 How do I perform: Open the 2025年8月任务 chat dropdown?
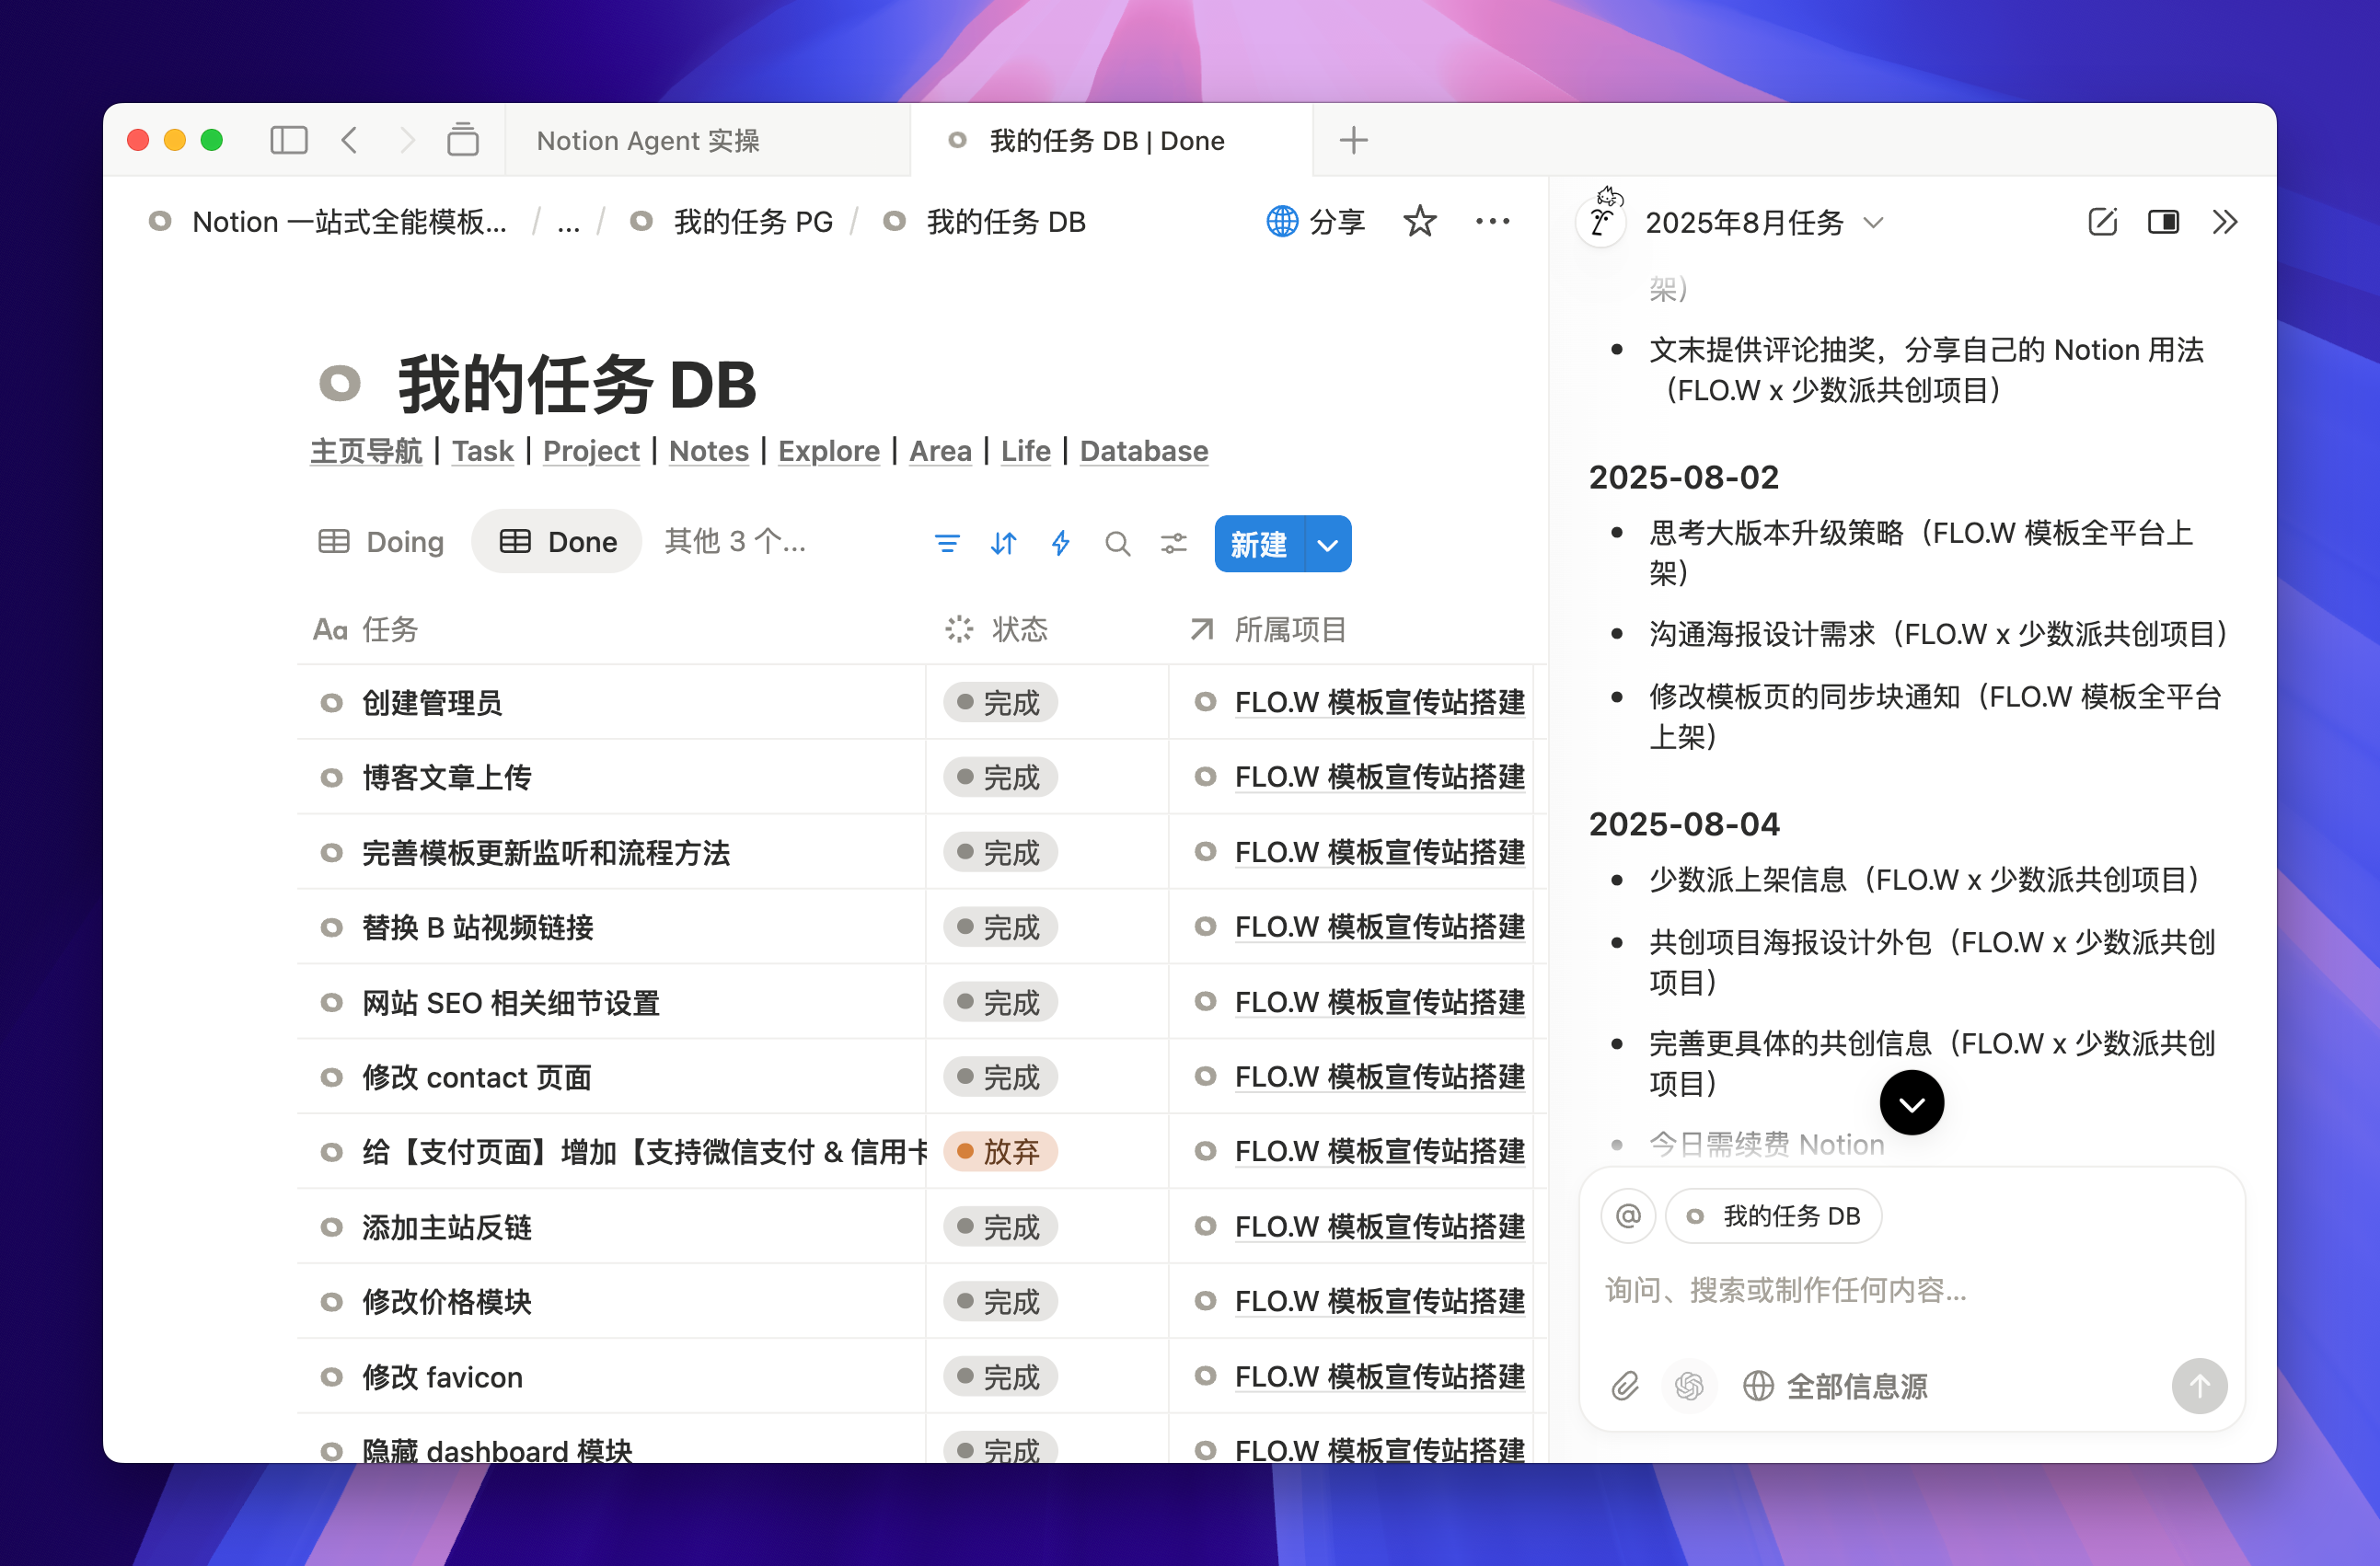pyautogui.click(x=1765, y=222)
